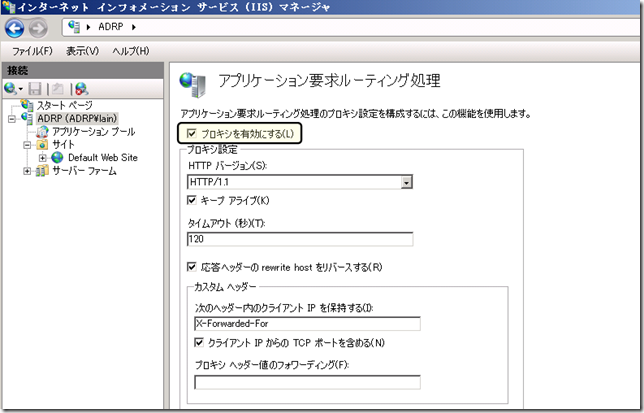Expand the Default Web Site node
Viewport: 644px width, 413px height.
click(42, 158)
